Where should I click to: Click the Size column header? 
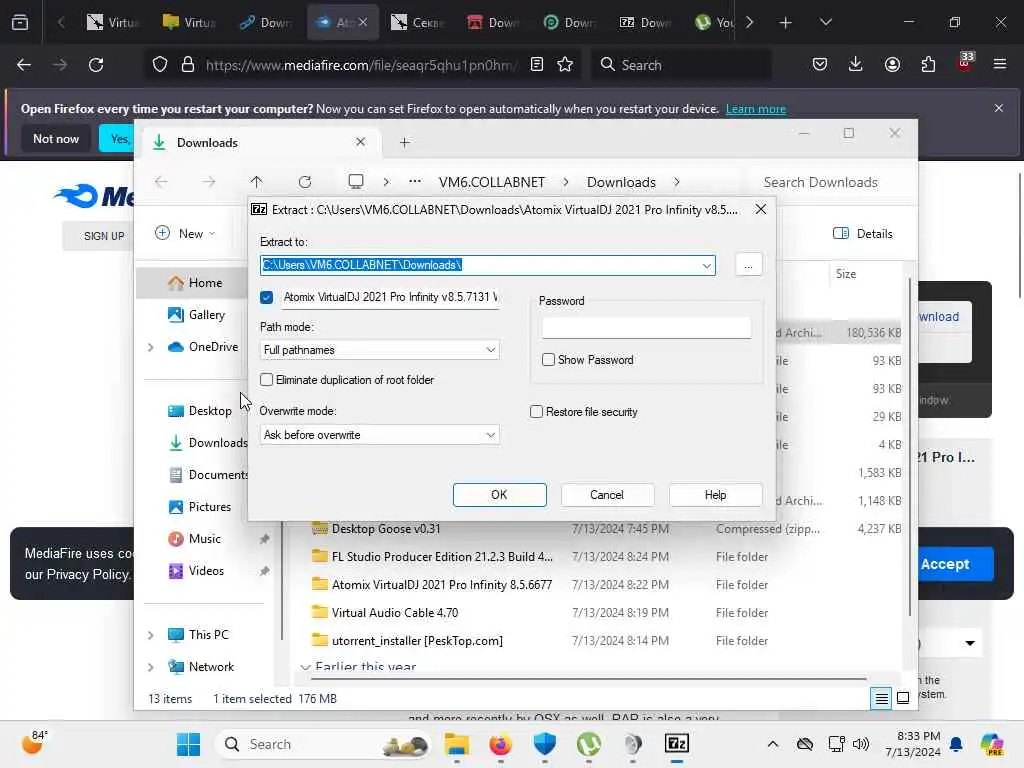(846, 274)
